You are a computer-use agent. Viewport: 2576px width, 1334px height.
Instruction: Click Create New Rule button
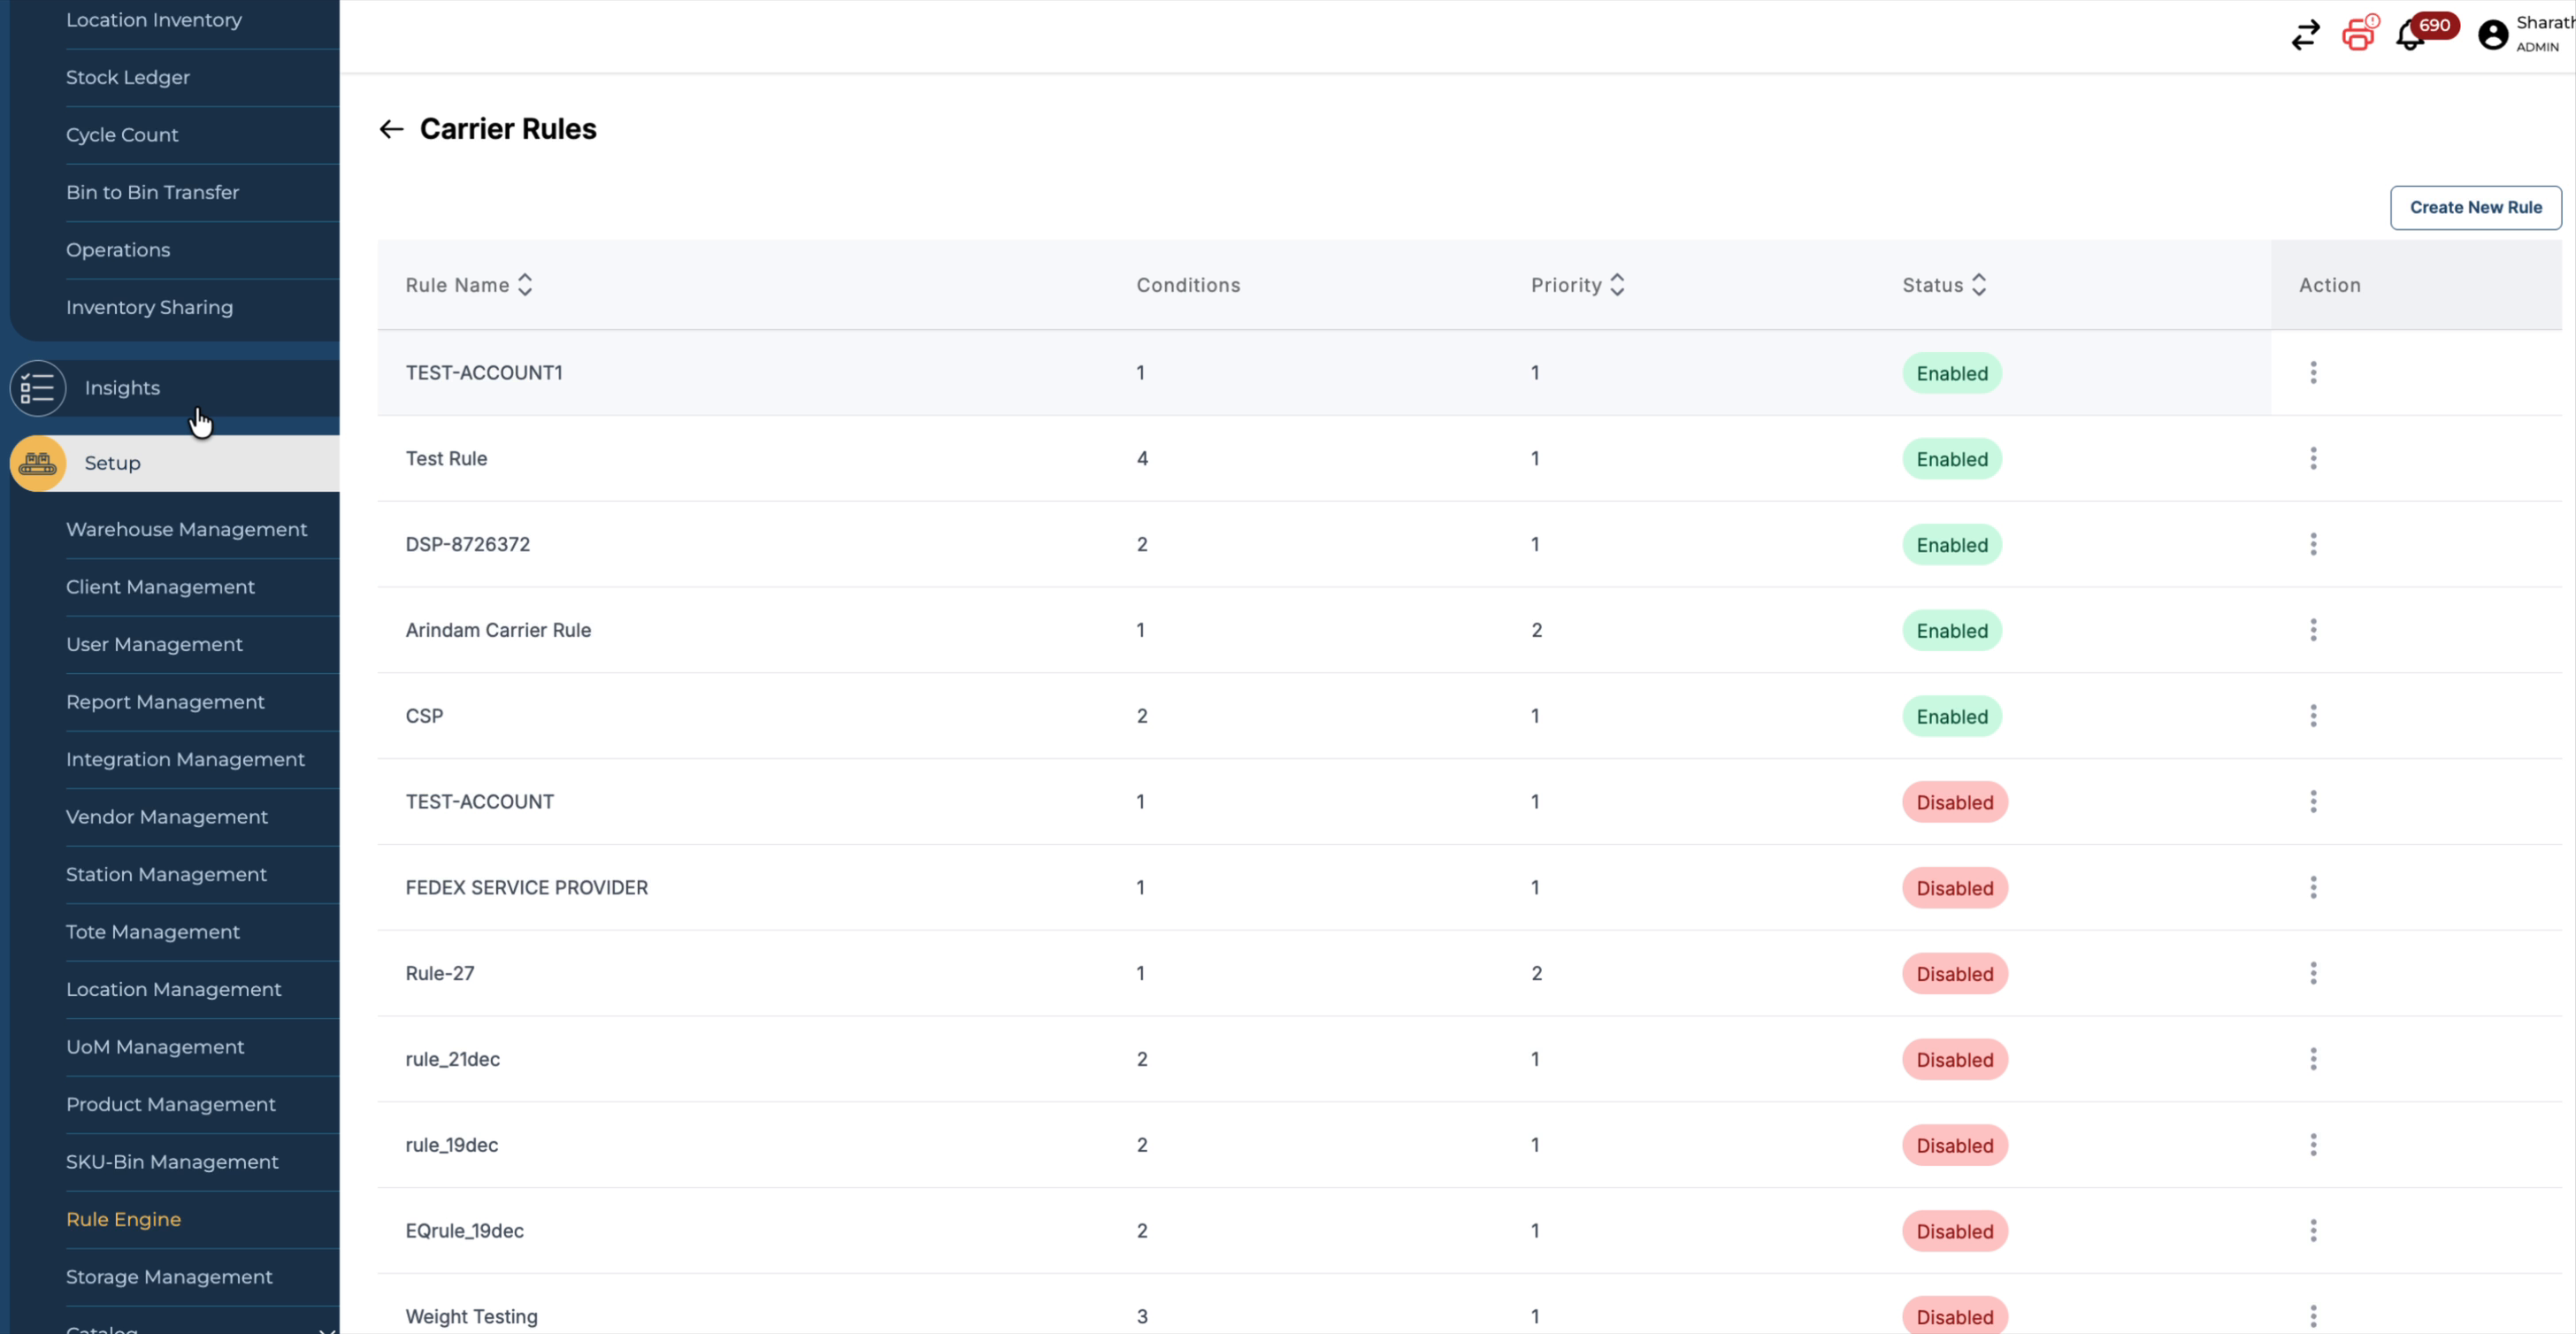tap(2475, 208)
